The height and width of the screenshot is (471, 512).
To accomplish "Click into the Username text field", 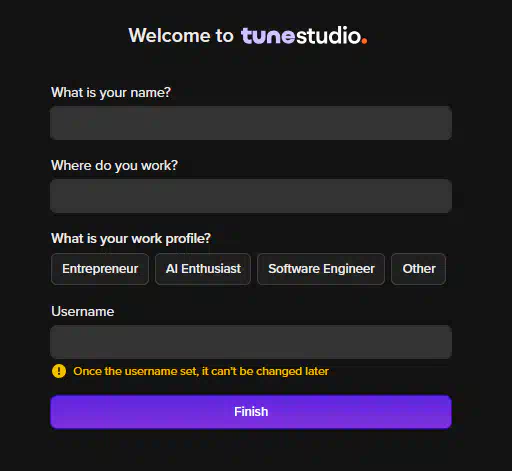I will [x=251, y=342].
